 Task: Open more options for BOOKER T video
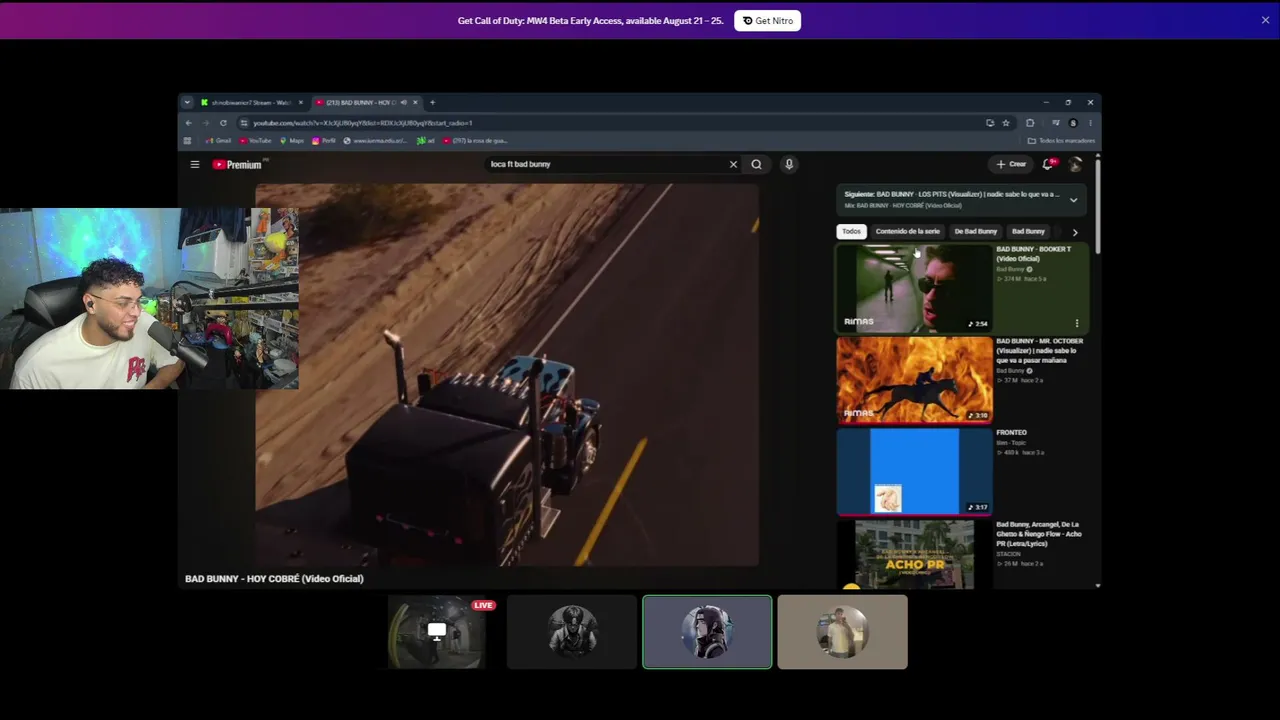pyautogui.click(x=1077, y=323)
